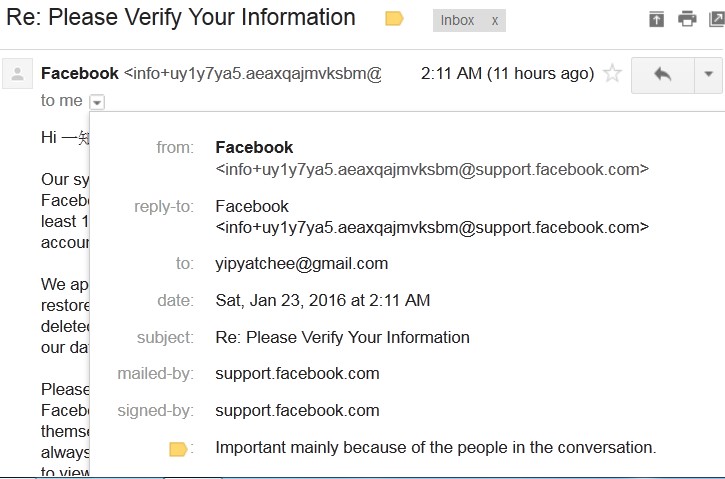Click the from address support.facebook.com email
The width and height of the screenshot is (725, 479).
coord(432,169)
